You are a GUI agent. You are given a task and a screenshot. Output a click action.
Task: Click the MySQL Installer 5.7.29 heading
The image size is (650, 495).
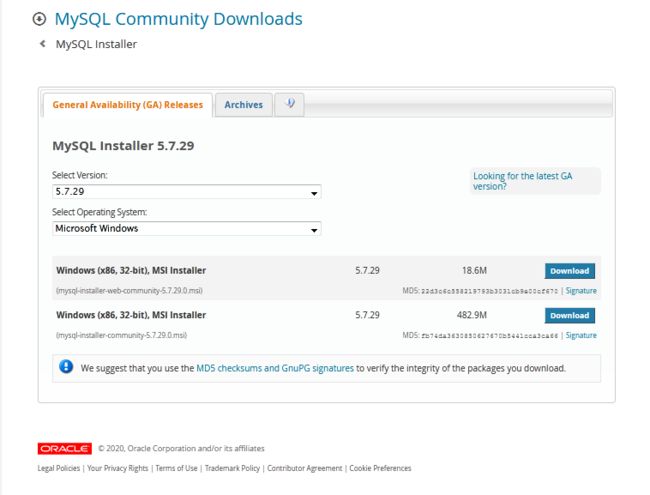[x=123, y=146]
